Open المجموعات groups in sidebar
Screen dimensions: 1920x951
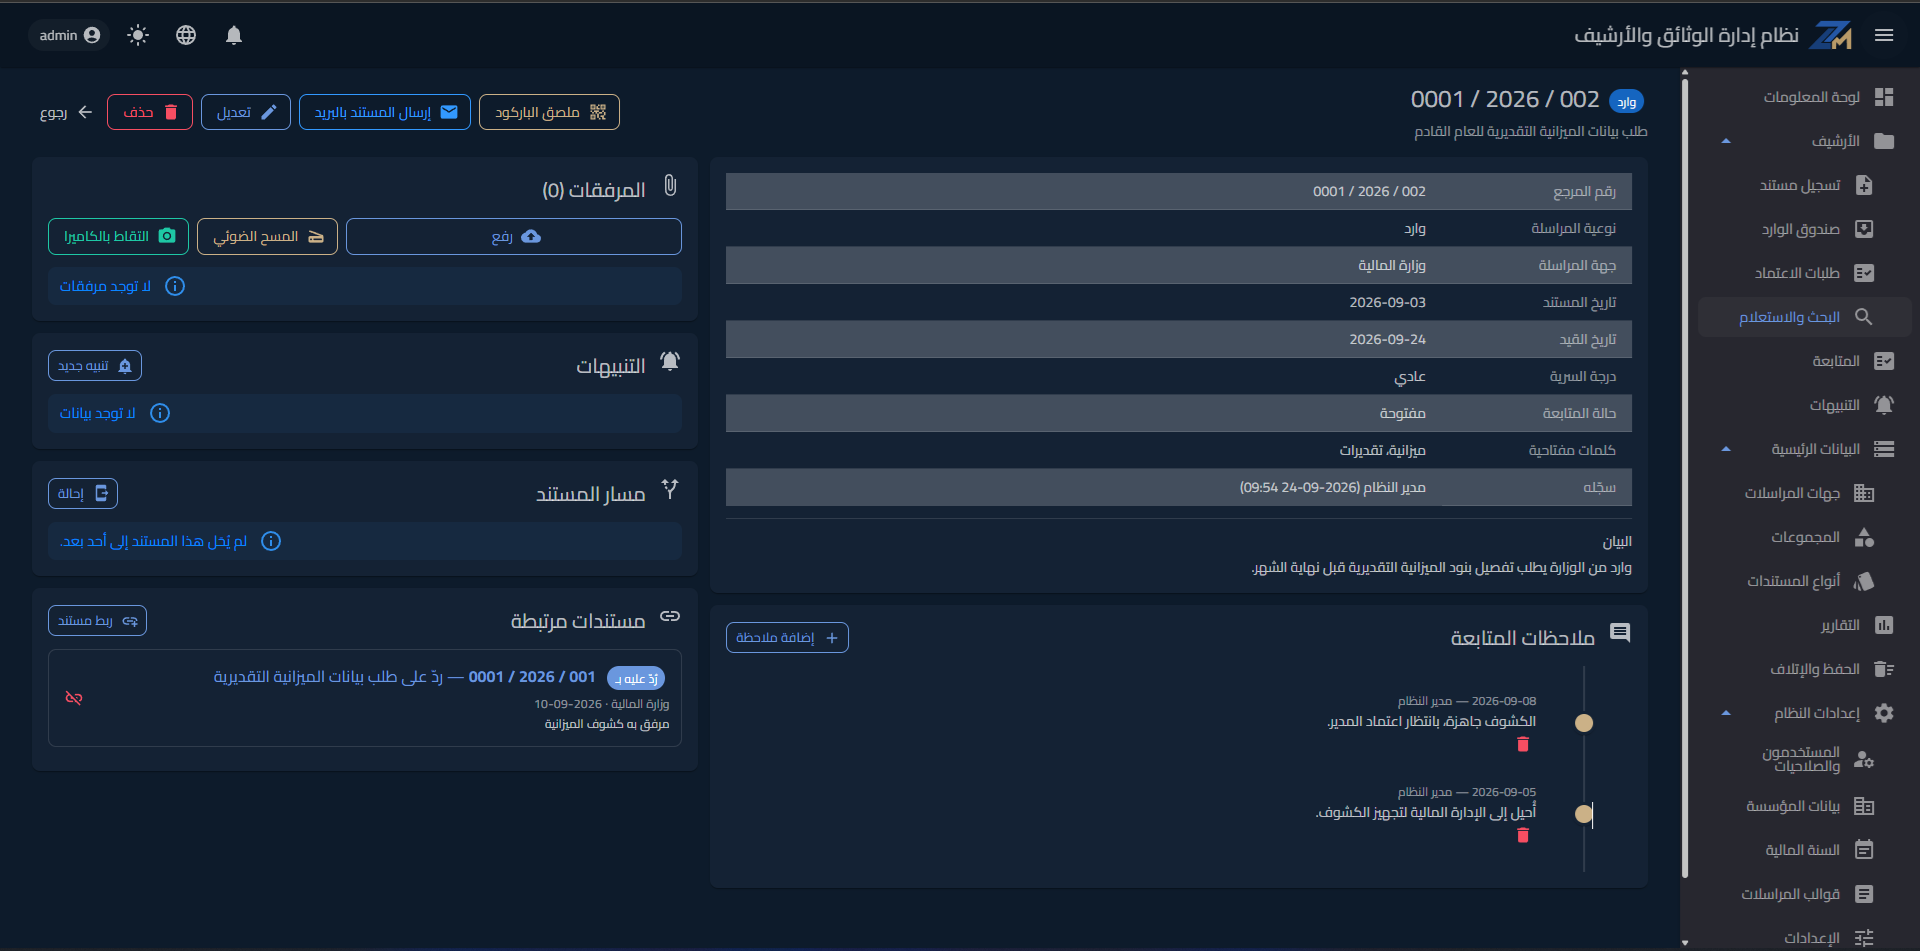tap(1805, 537)
